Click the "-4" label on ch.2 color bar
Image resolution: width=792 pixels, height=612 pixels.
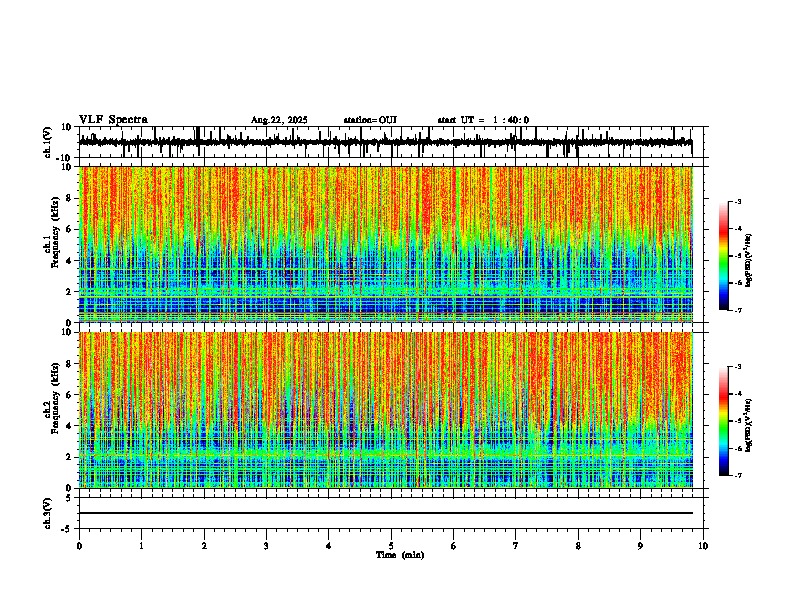click(737, 394)
